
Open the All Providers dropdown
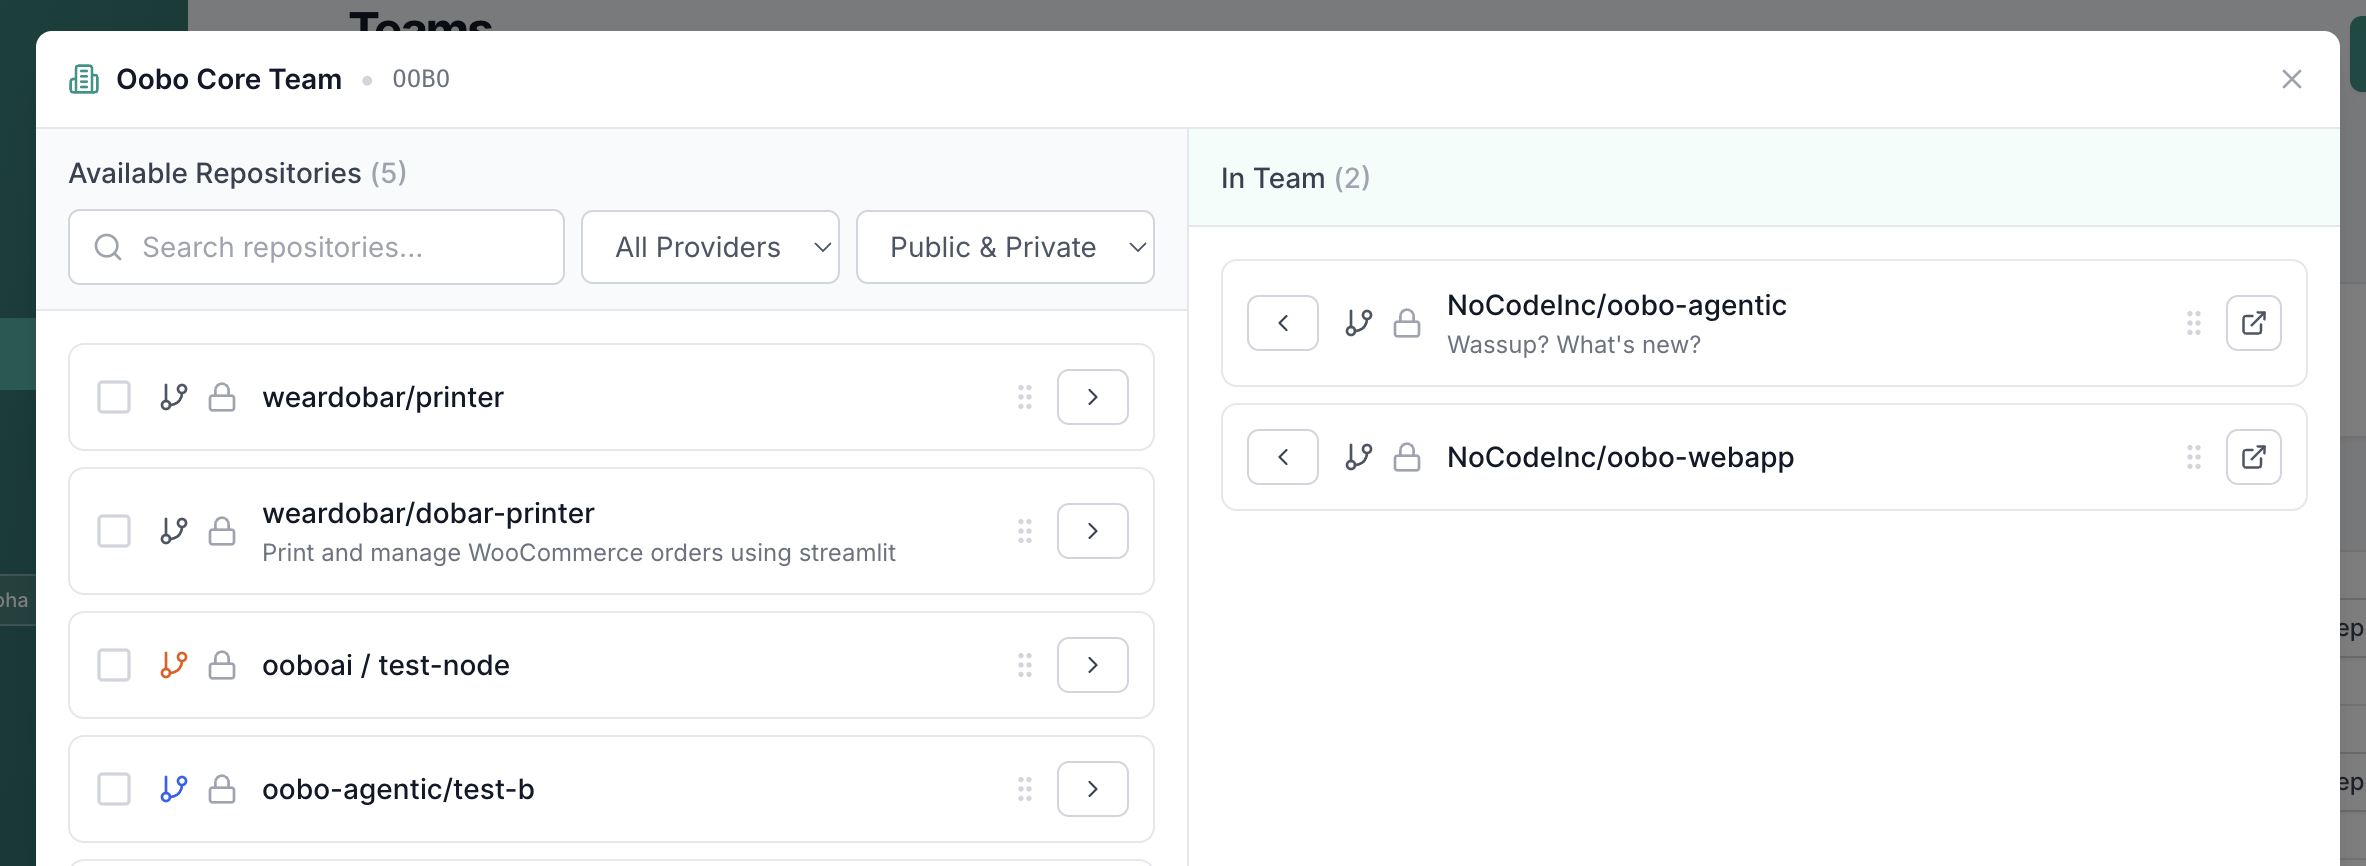[x=710, y=247]
